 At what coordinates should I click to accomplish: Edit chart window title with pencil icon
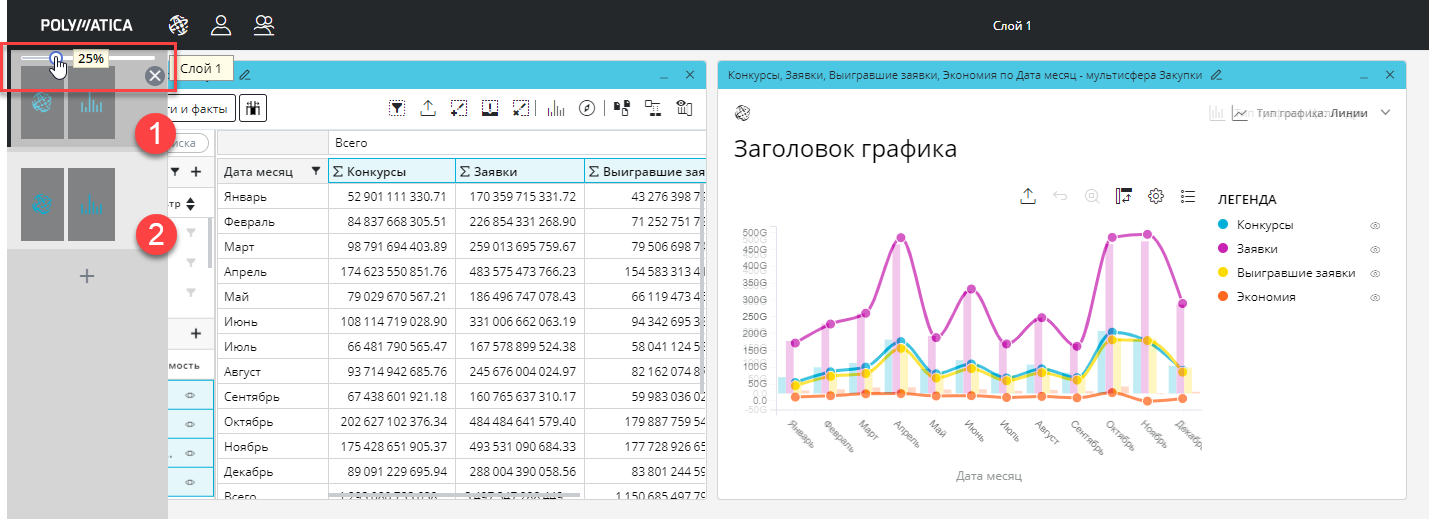1216,75
